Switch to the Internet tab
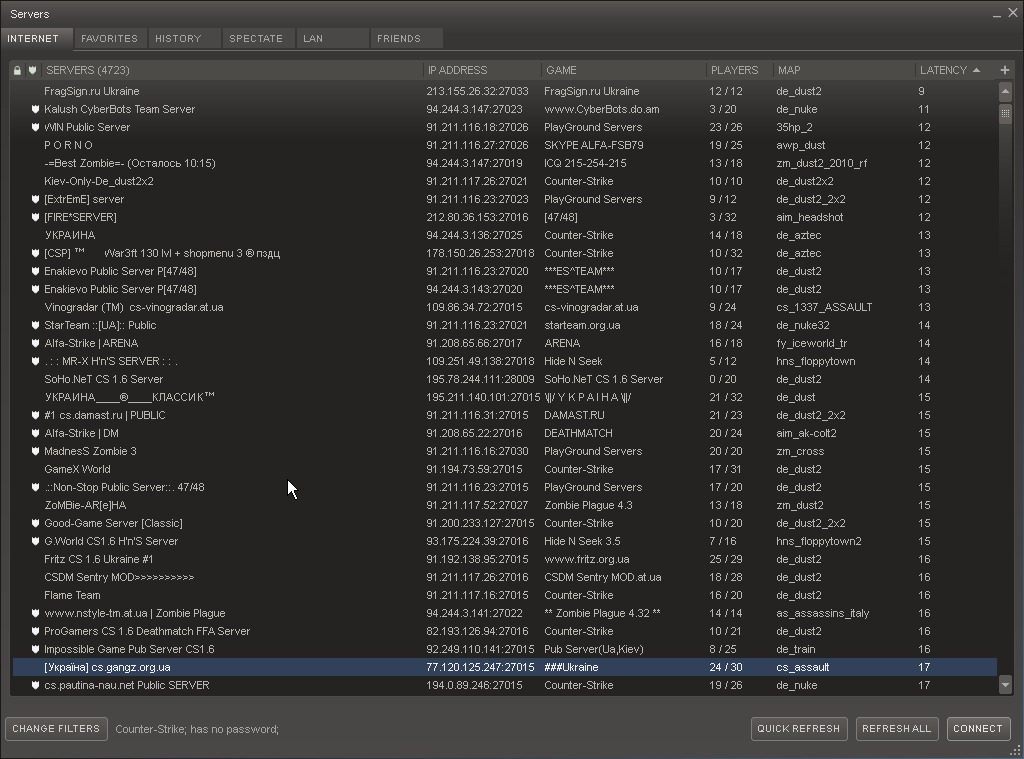Image resolution: width=1024 pixels, height=759 pixels. coord(37,39)
